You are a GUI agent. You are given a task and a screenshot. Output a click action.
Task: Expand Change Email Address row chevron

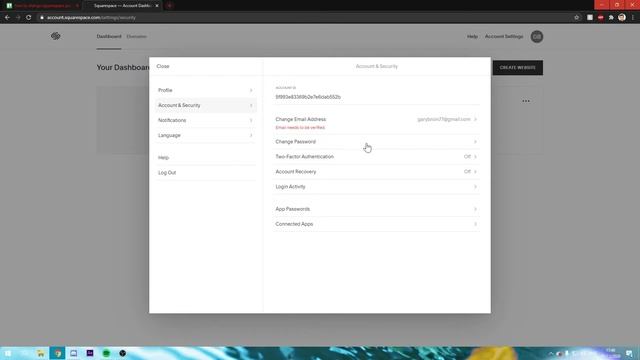(x=475, y=119)
